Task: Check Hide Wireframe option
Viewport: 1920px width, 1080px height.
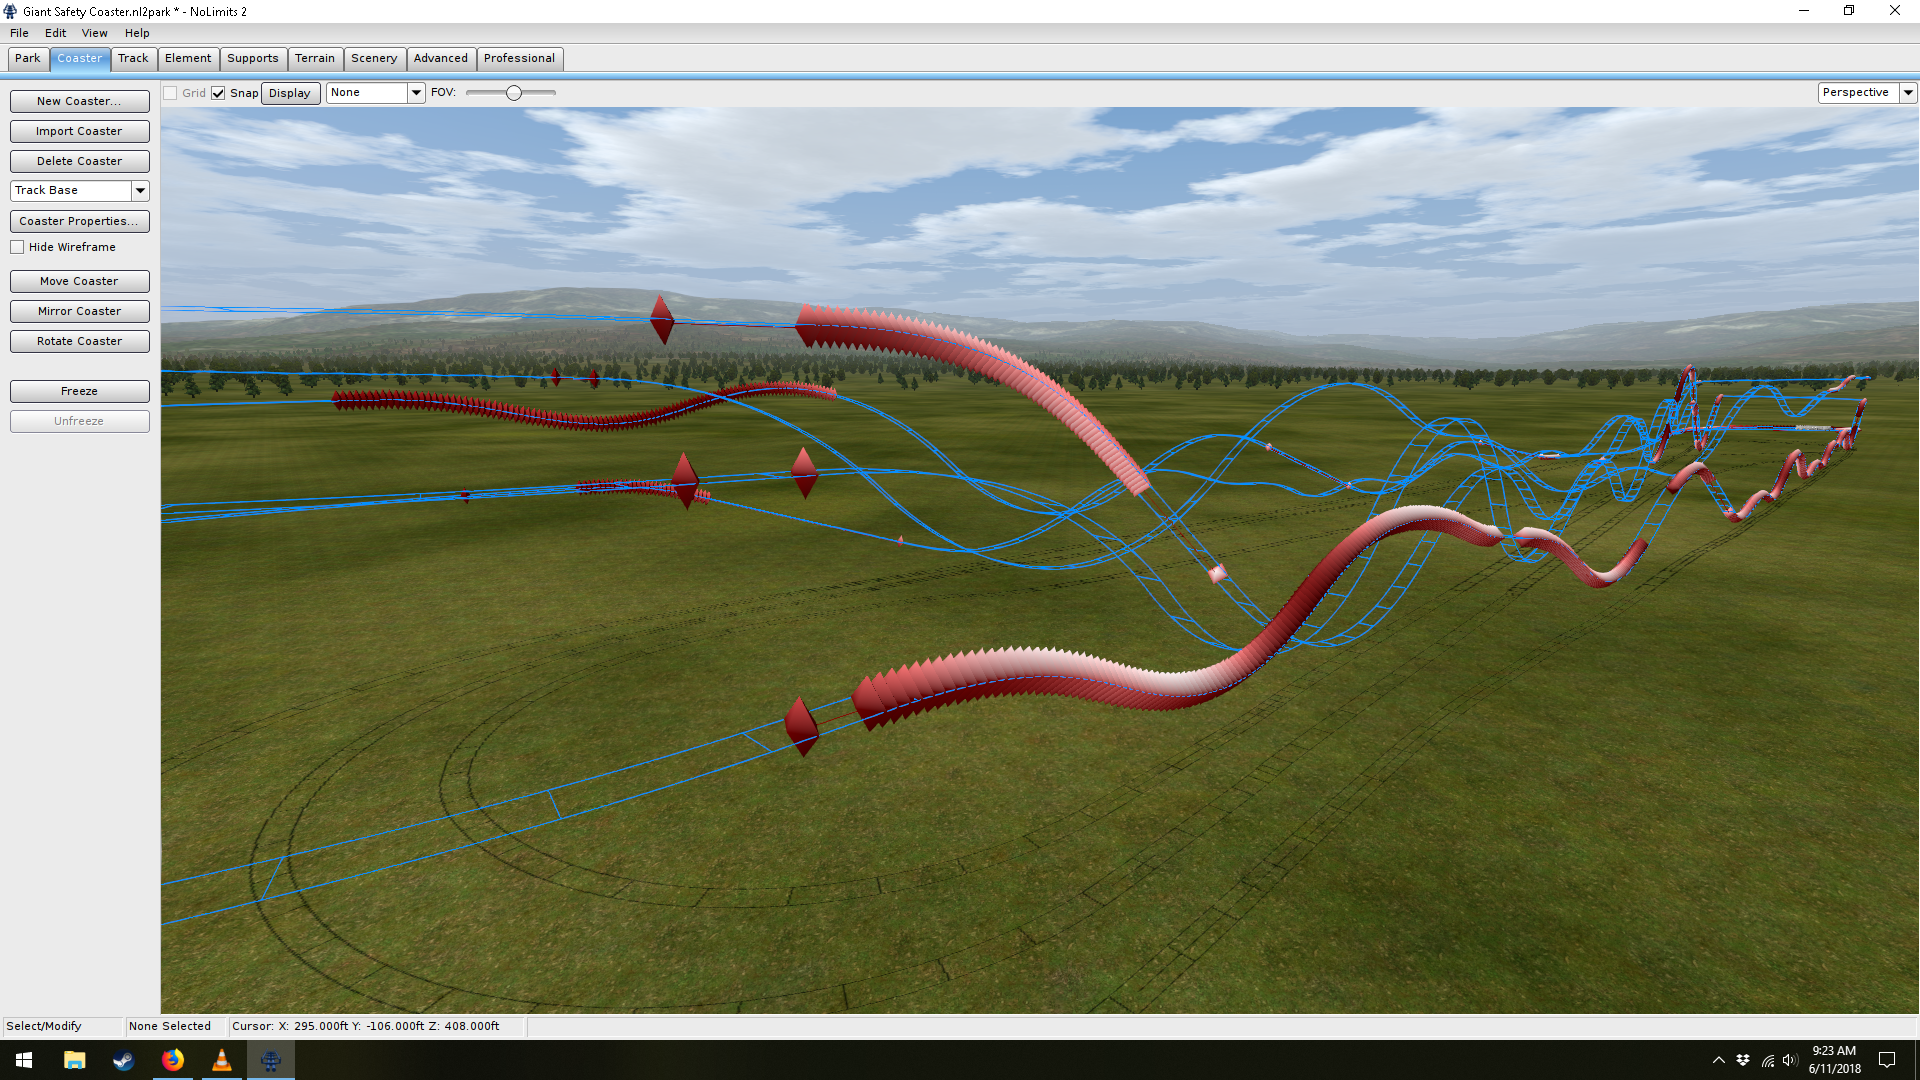Action: [18, 247]
